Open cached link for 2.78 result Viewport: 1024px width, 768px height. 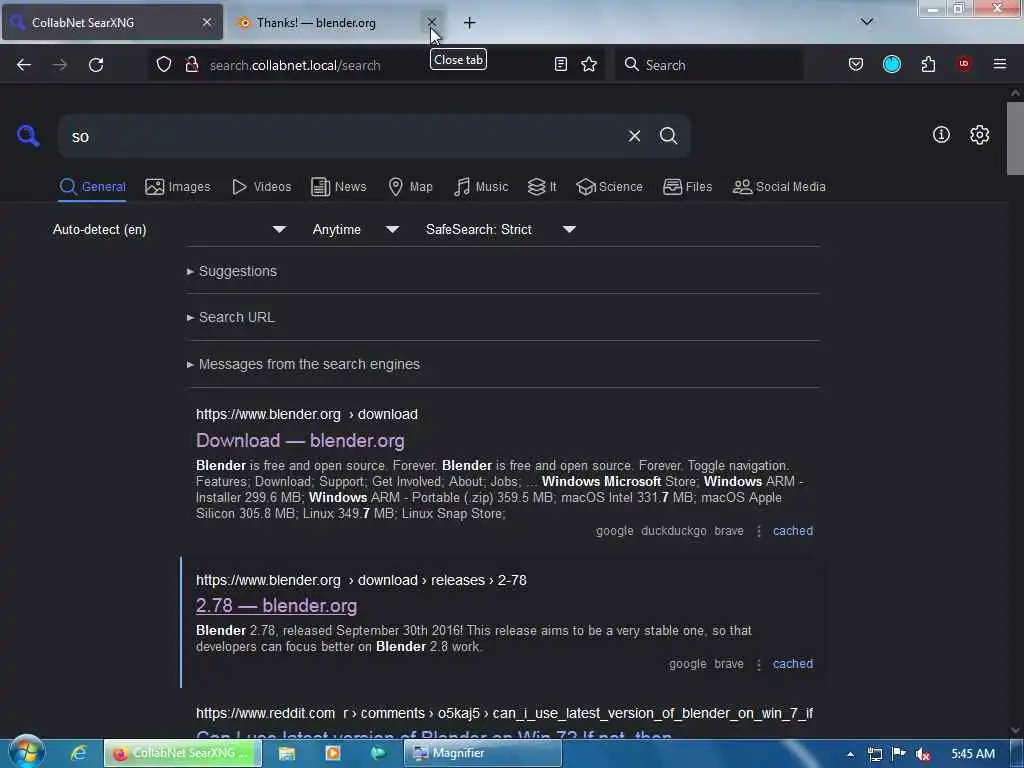pos(793,664)
